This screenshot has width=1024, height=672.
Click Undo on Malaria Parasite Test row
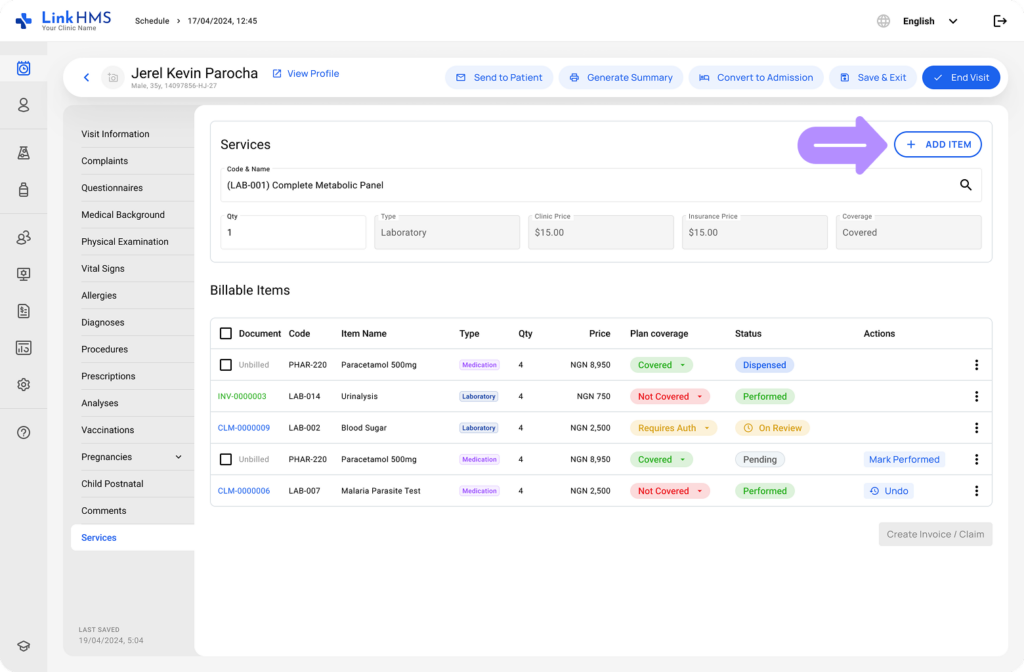888,491
